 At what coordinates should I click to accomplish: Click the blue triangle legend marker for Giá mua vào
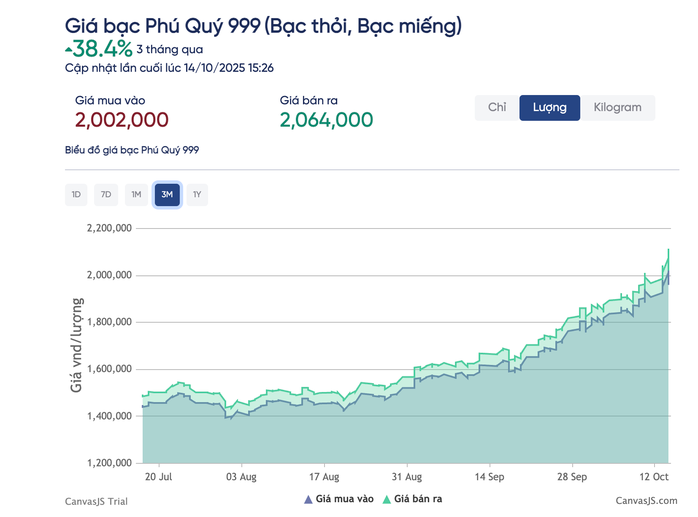[x=307, y=498]
